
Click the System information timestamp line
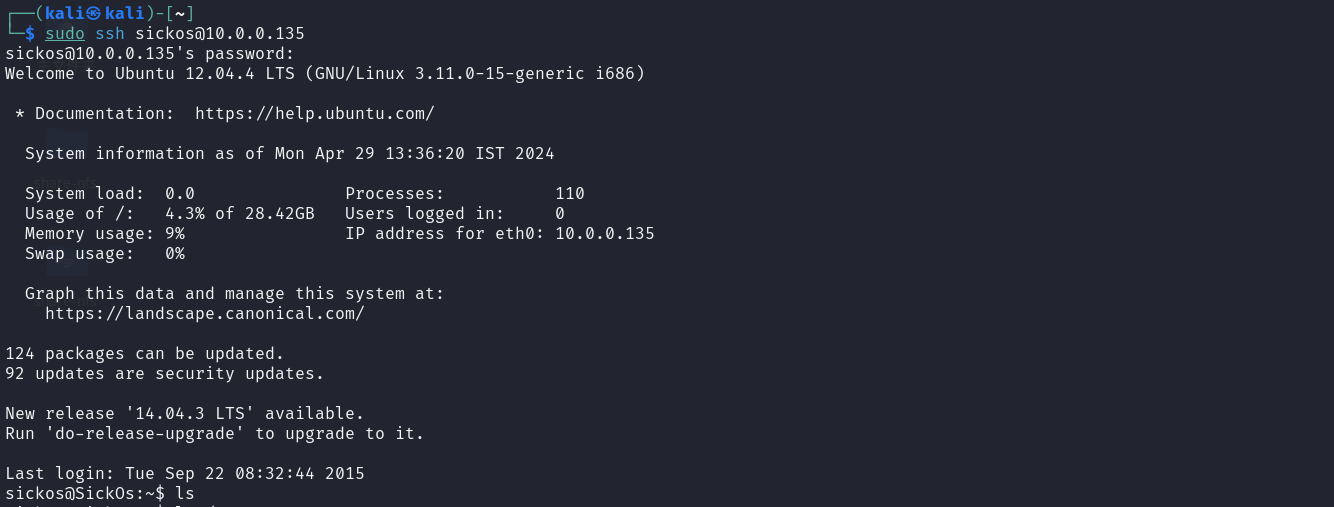click(x=290, y=153)
